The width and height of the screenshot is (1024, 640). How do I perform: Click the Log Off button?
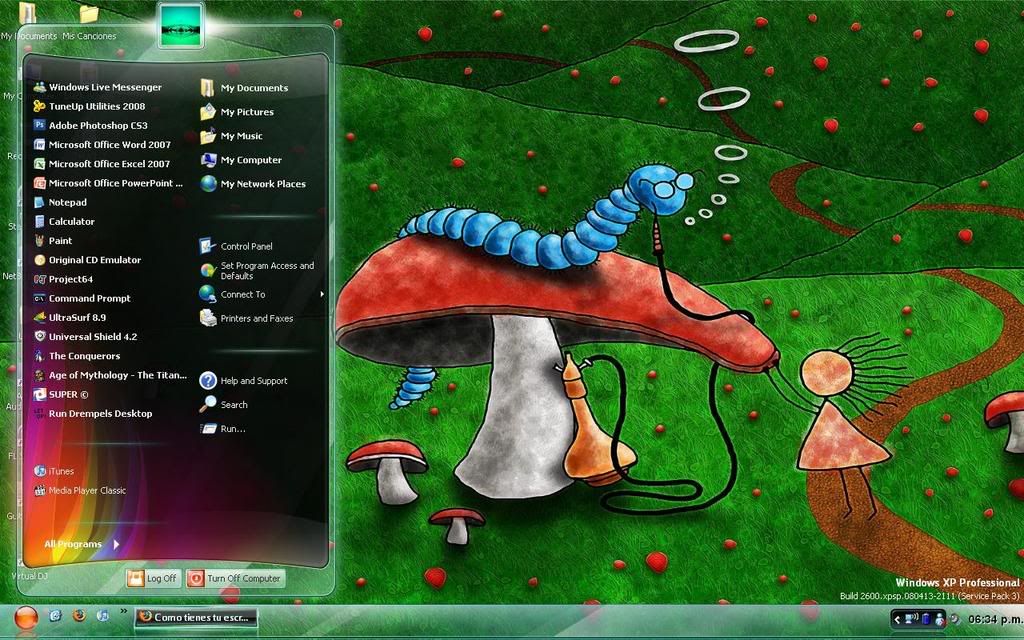[x=153, y=578]
